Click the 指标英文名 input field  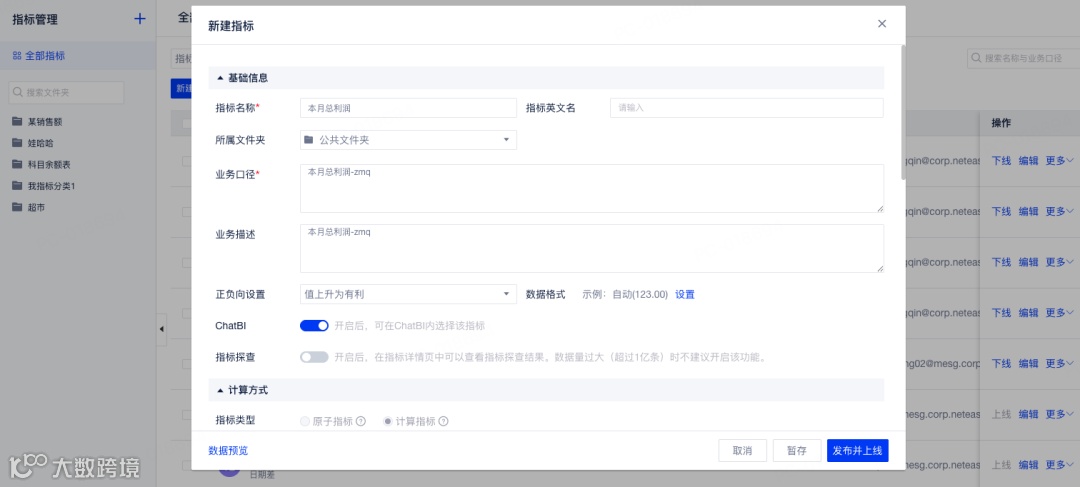pyautogui.click(x=747, y=108)
